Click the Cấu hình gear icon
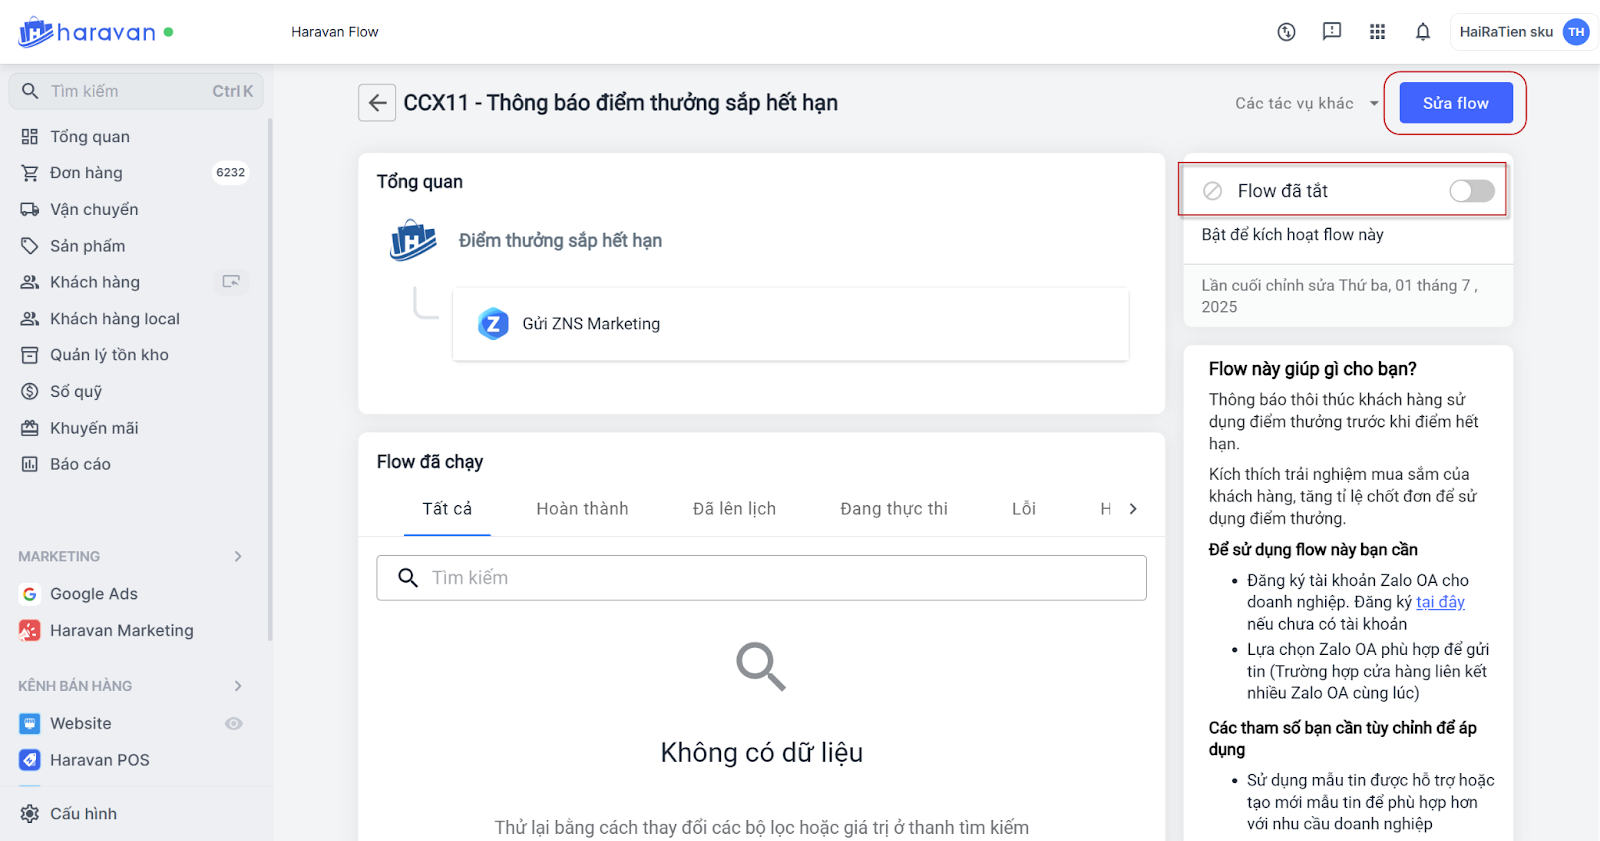The width and height of the screenshot is (1600, 841). pyautogui.click(x=30, y=814)
